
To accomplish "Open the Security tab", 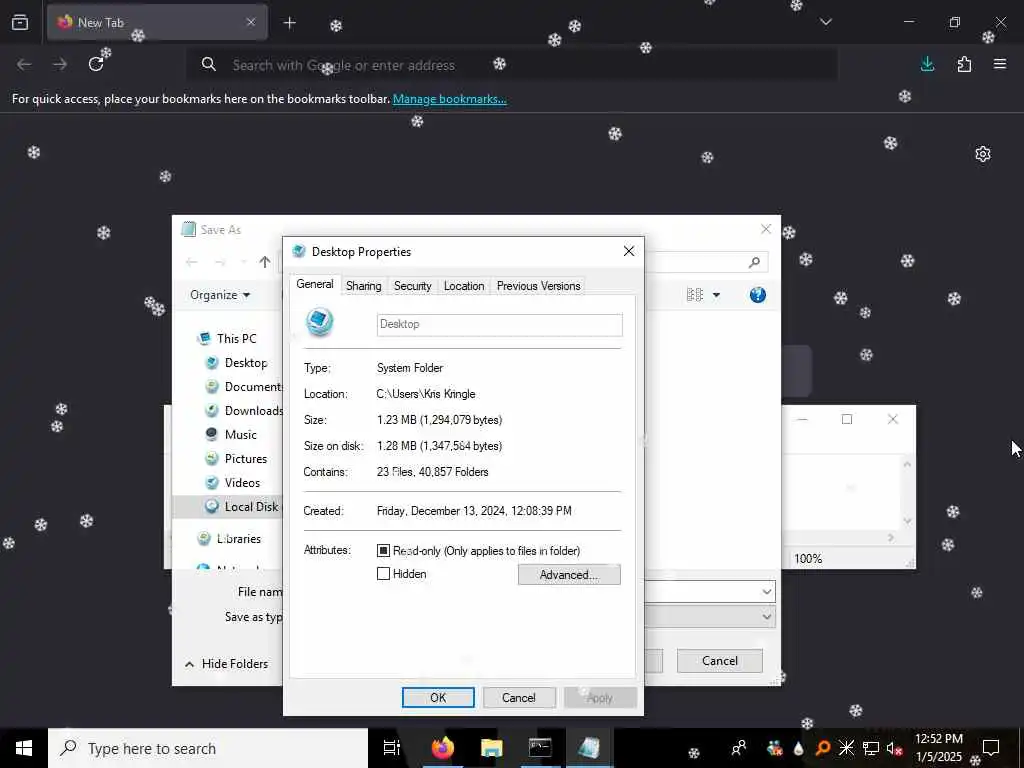I will (412, 286).
